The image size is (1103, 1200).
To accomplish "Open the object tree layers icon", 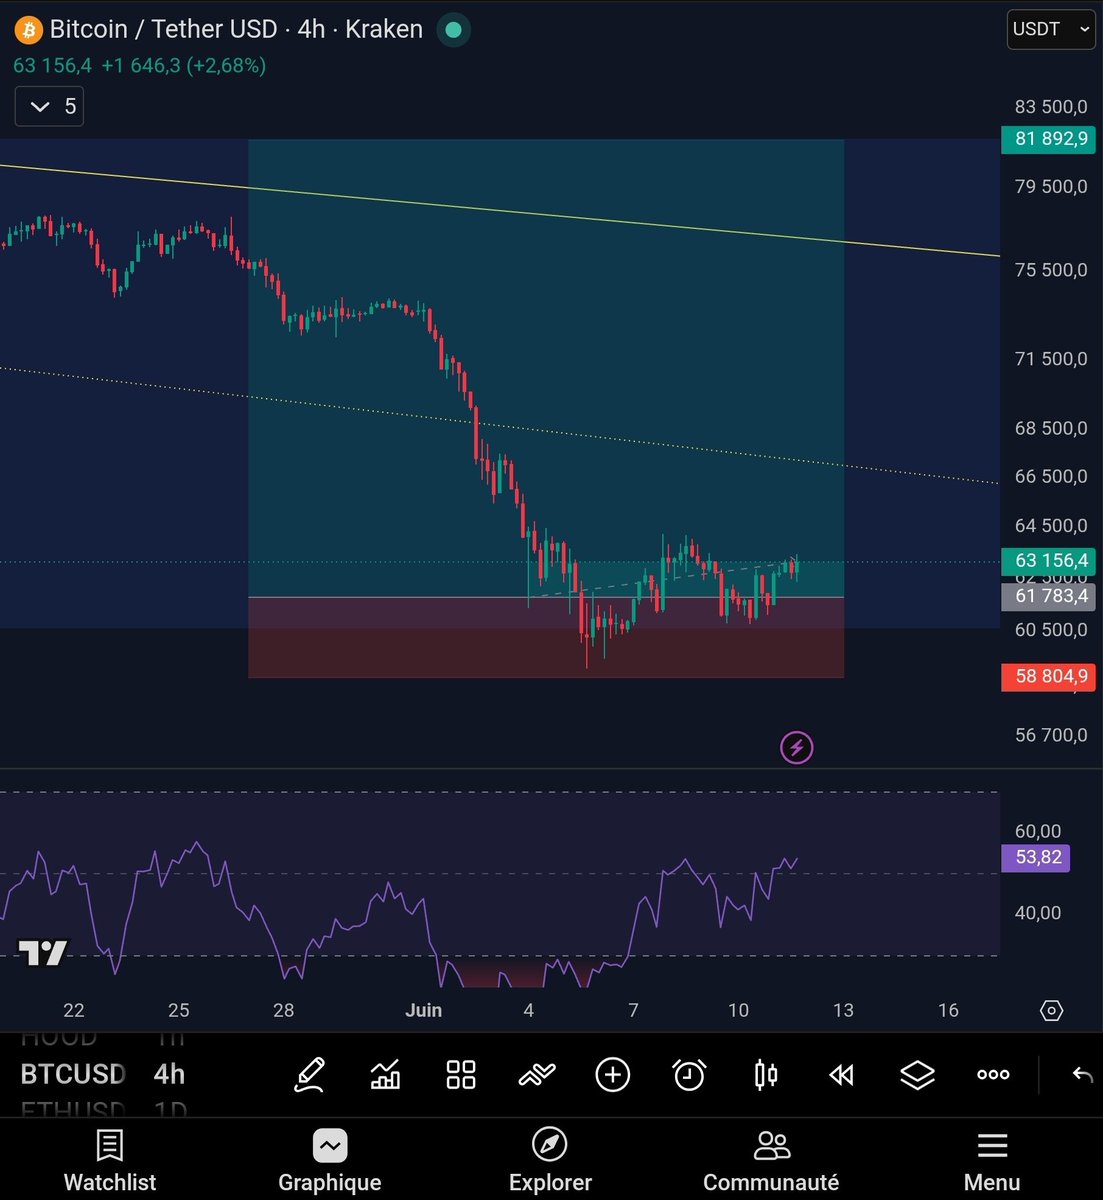I will [917, 1075].
